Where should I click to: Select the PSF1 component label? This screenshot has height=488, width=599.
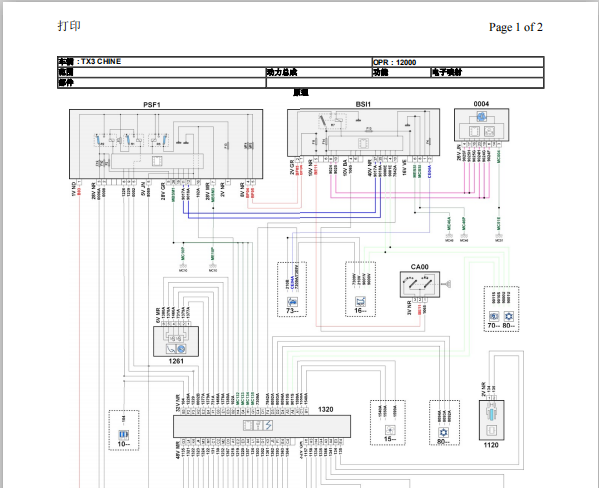pyautogui.click(x=152, y=105)
